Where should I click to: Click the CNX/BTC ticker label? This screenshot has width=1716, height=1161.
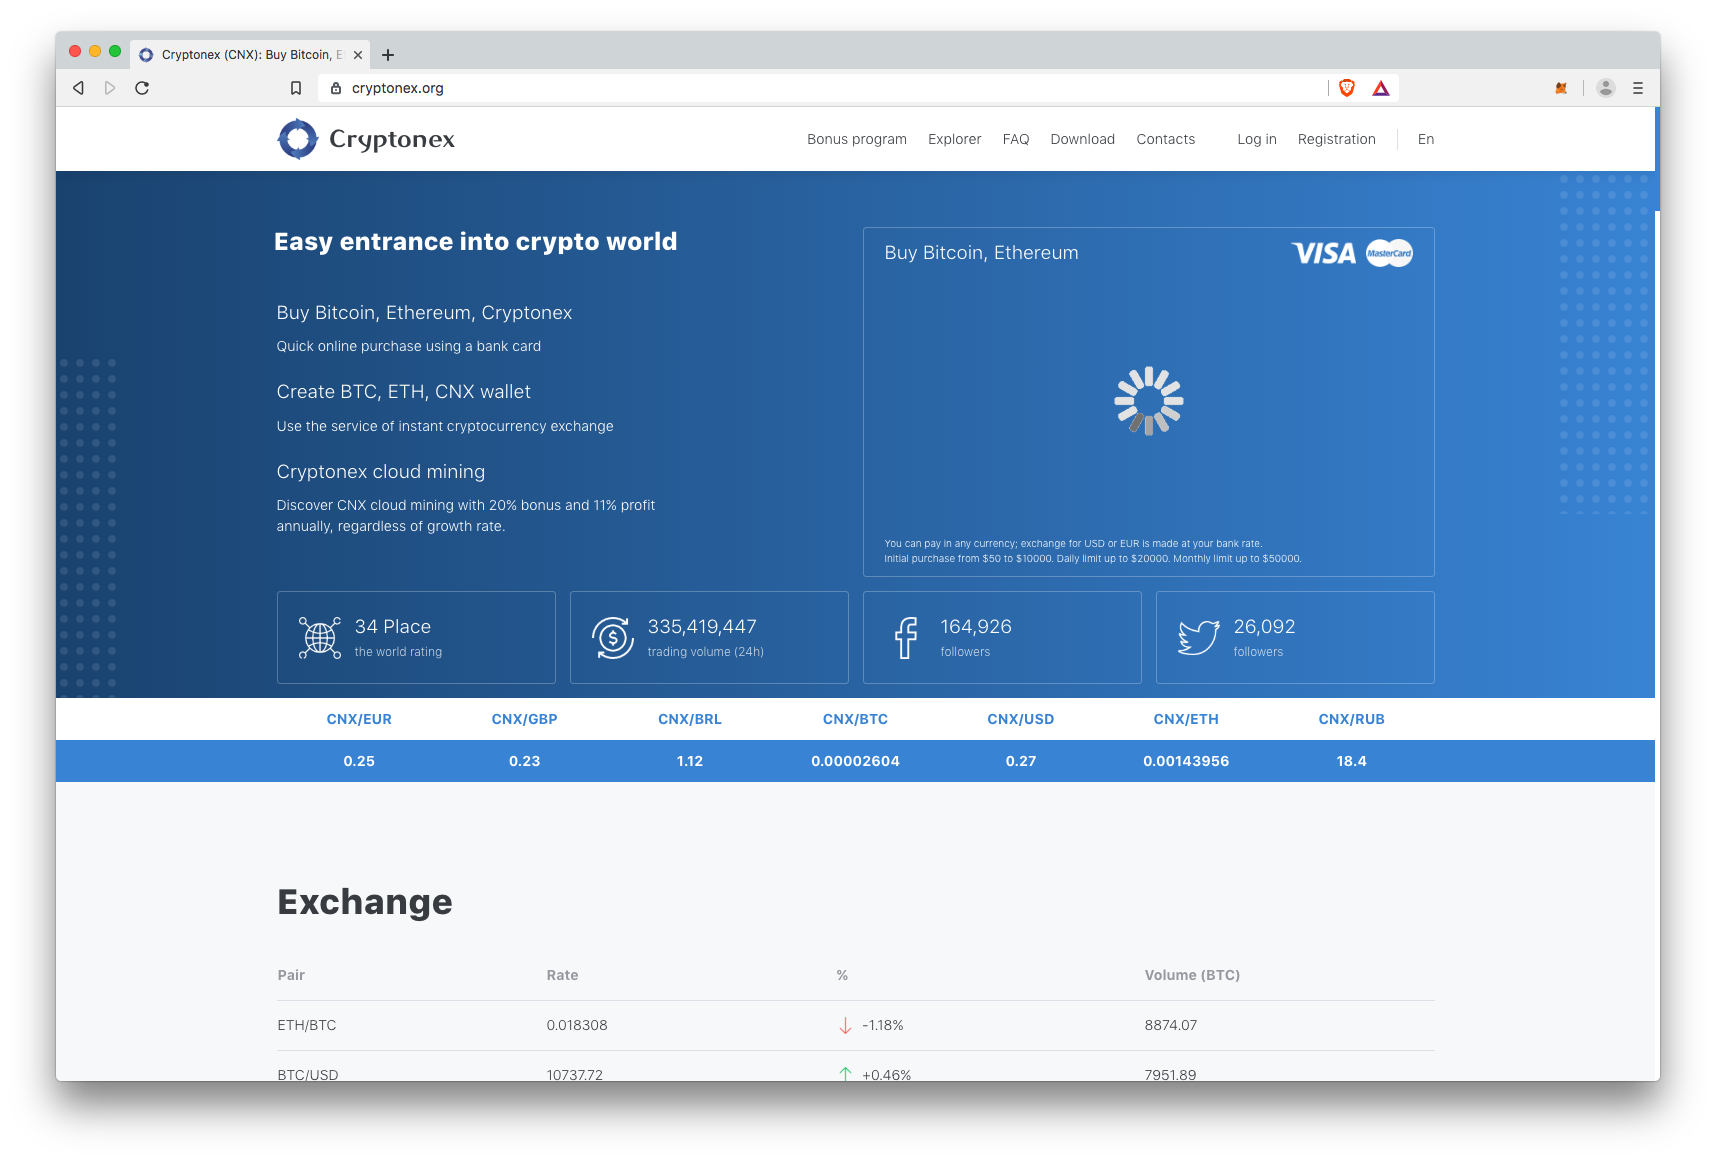(855, 719)
